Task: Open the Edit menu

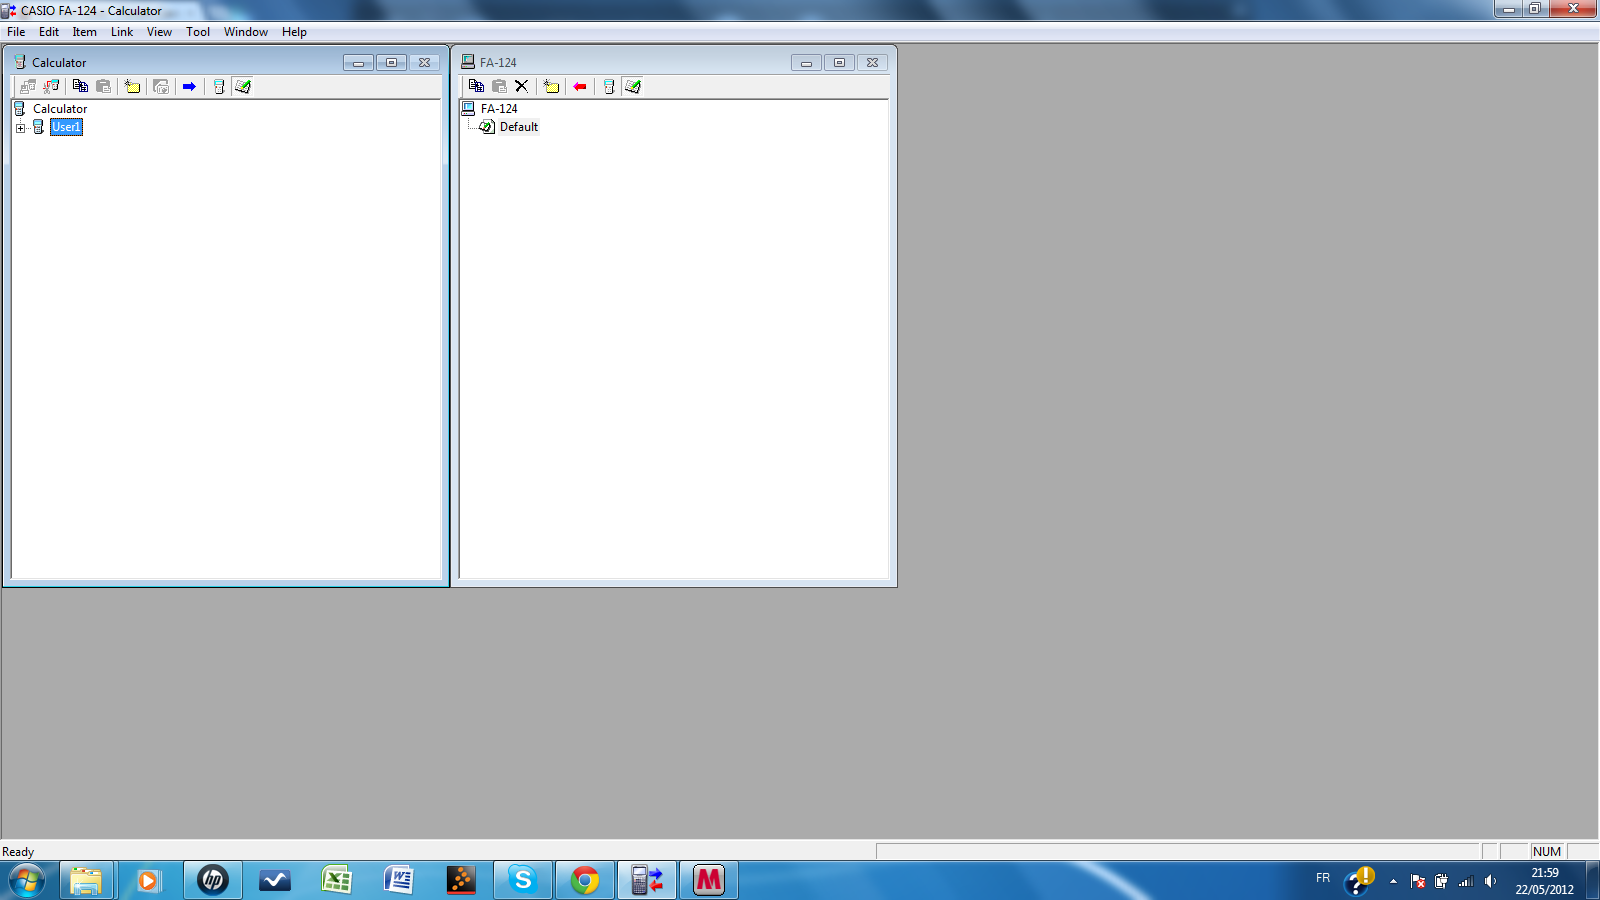Action: pos(49,32)
